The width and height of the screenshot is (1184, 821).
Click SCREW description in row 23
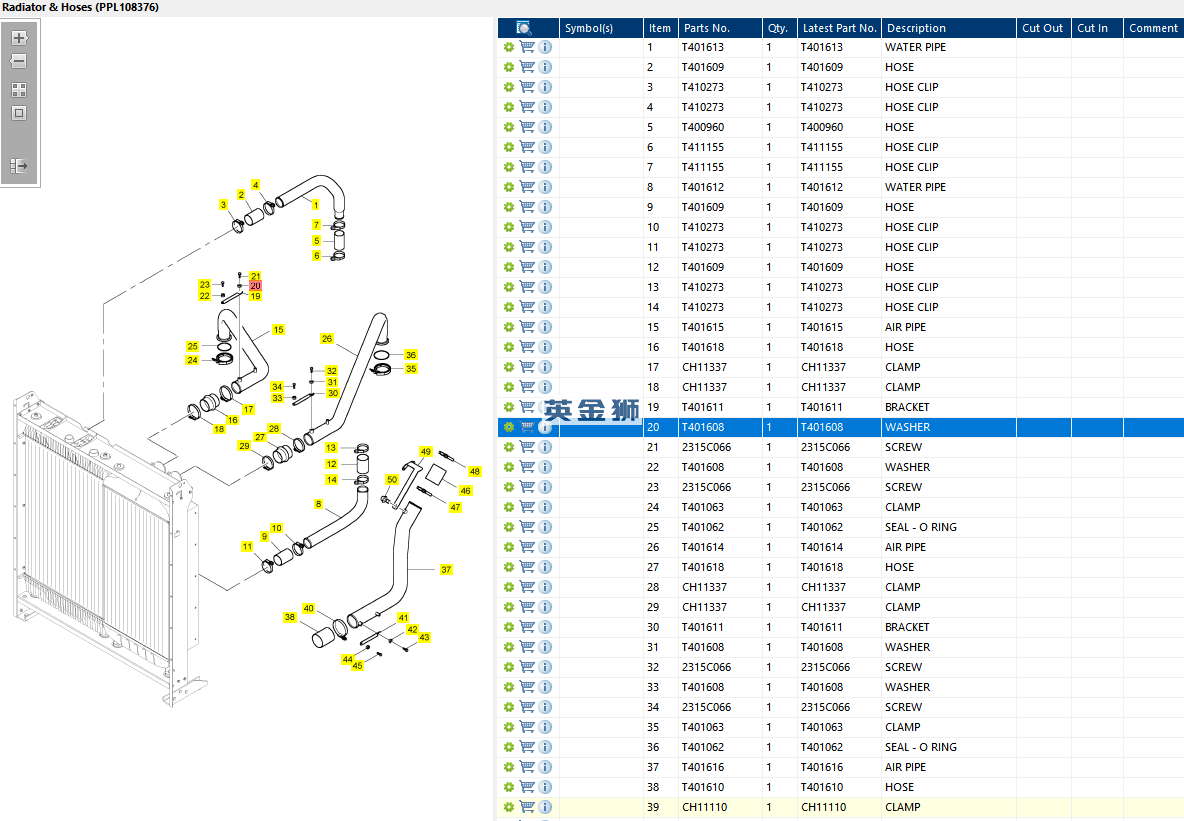click(x=903, y=487)
